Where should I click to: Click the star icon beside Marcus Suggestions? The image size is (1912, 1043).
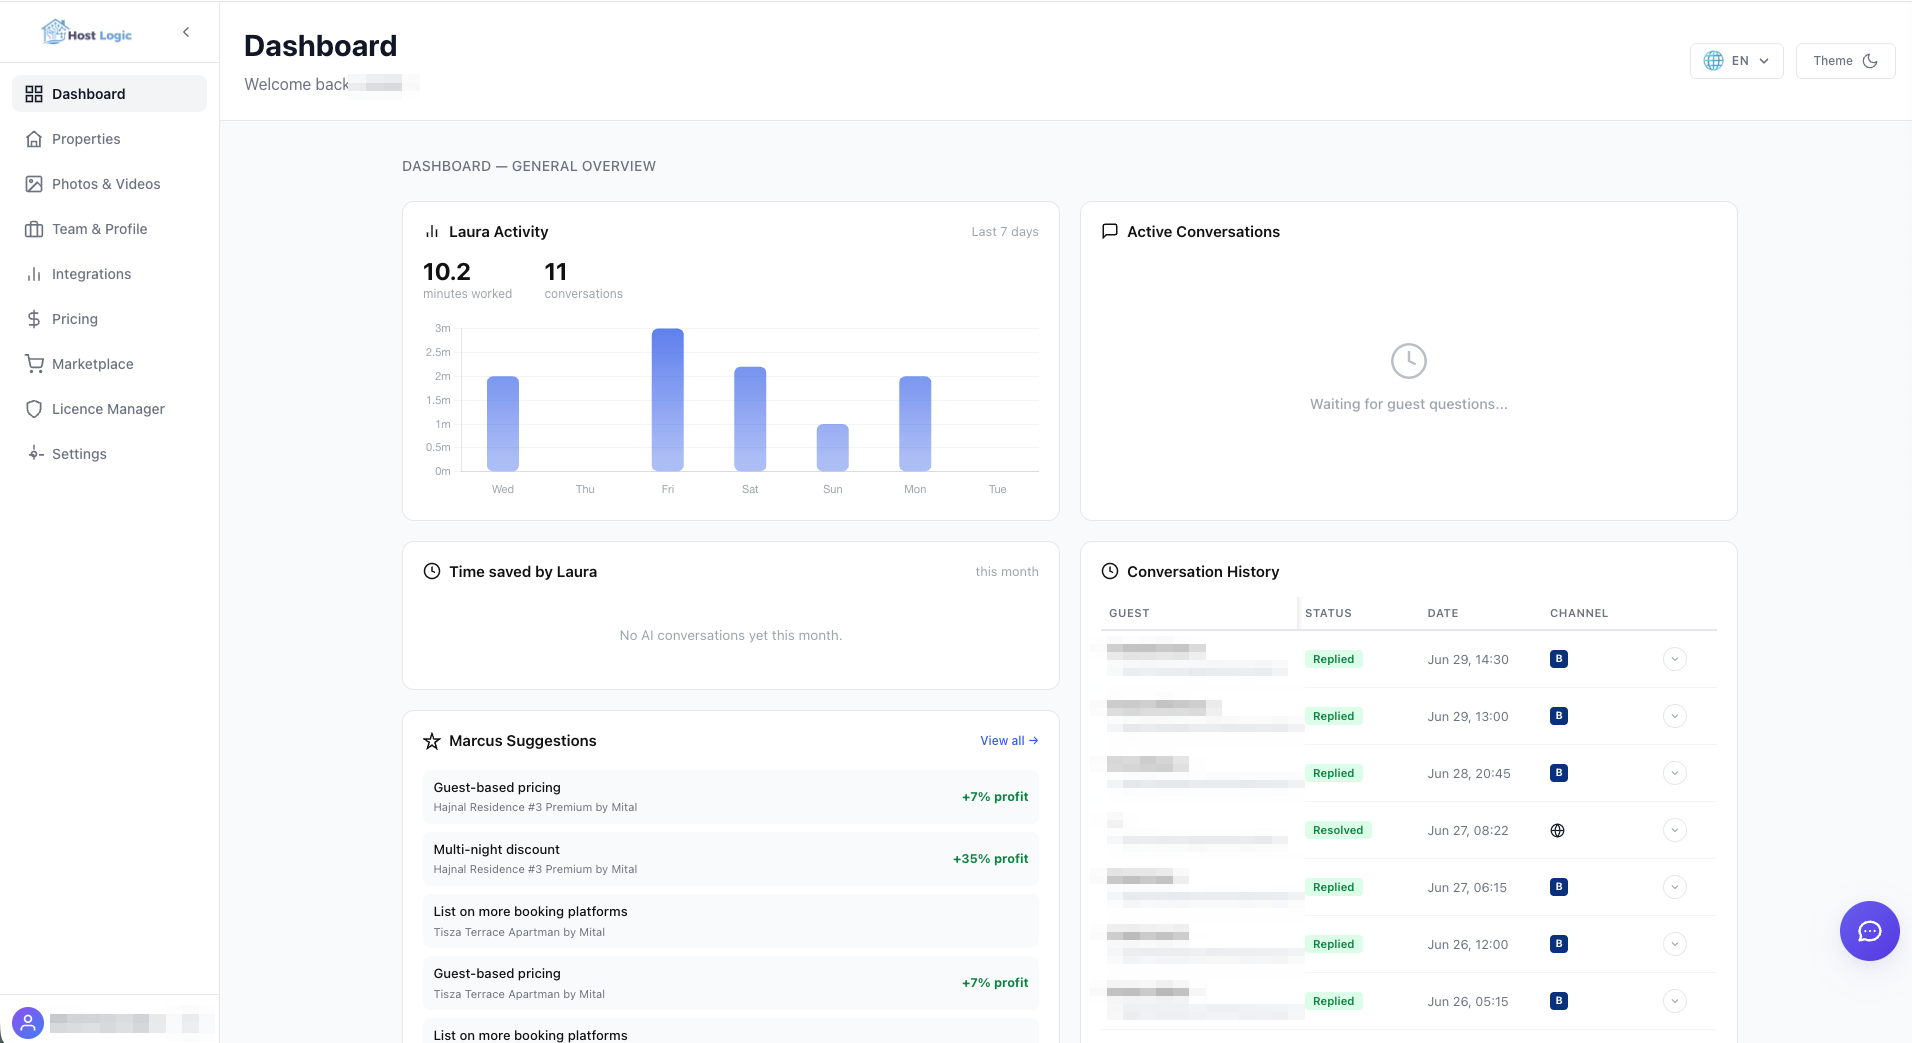click(432, 741)
